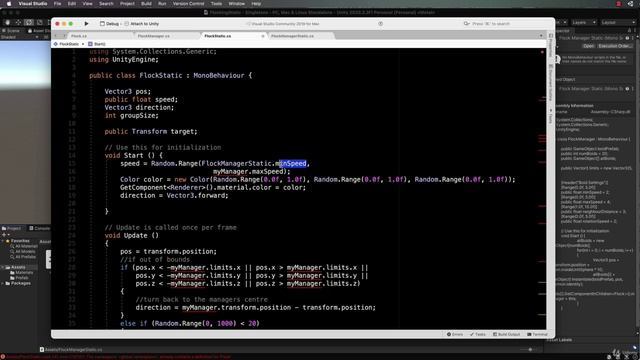Open the Build Output pad
The height and width of the screenshot is (360, 640).
(507, 334)
